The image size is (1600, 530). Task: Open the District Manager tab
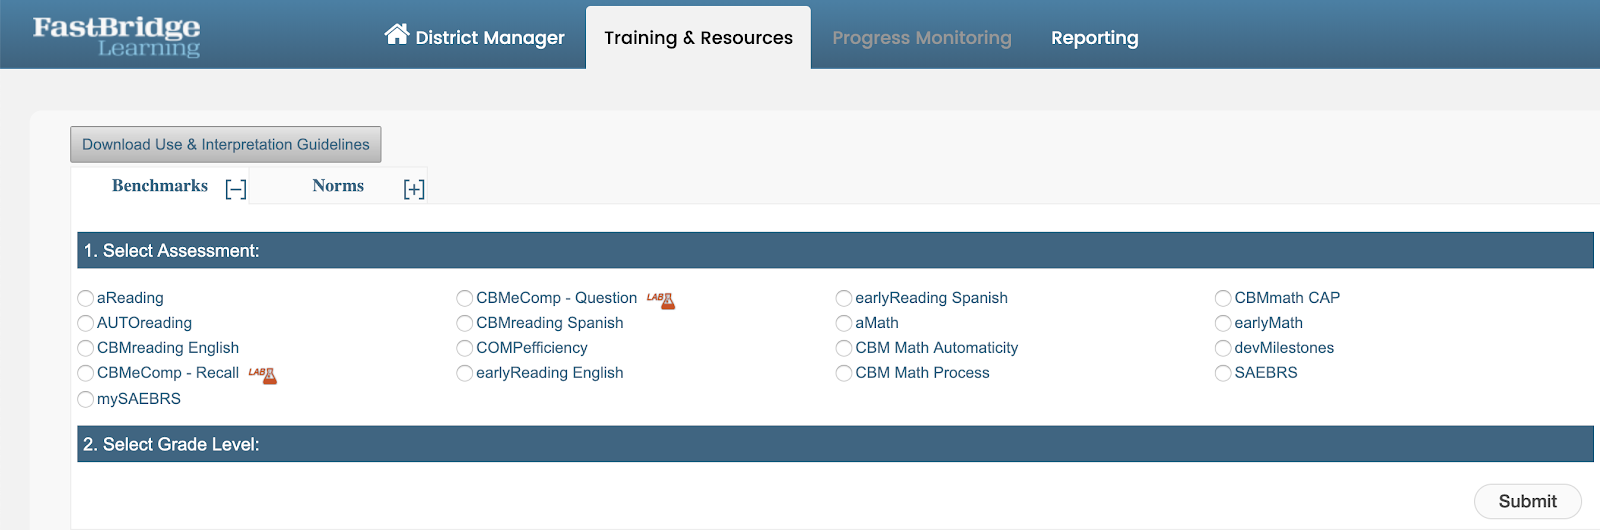pyautogui.click(x=475, y=37)
